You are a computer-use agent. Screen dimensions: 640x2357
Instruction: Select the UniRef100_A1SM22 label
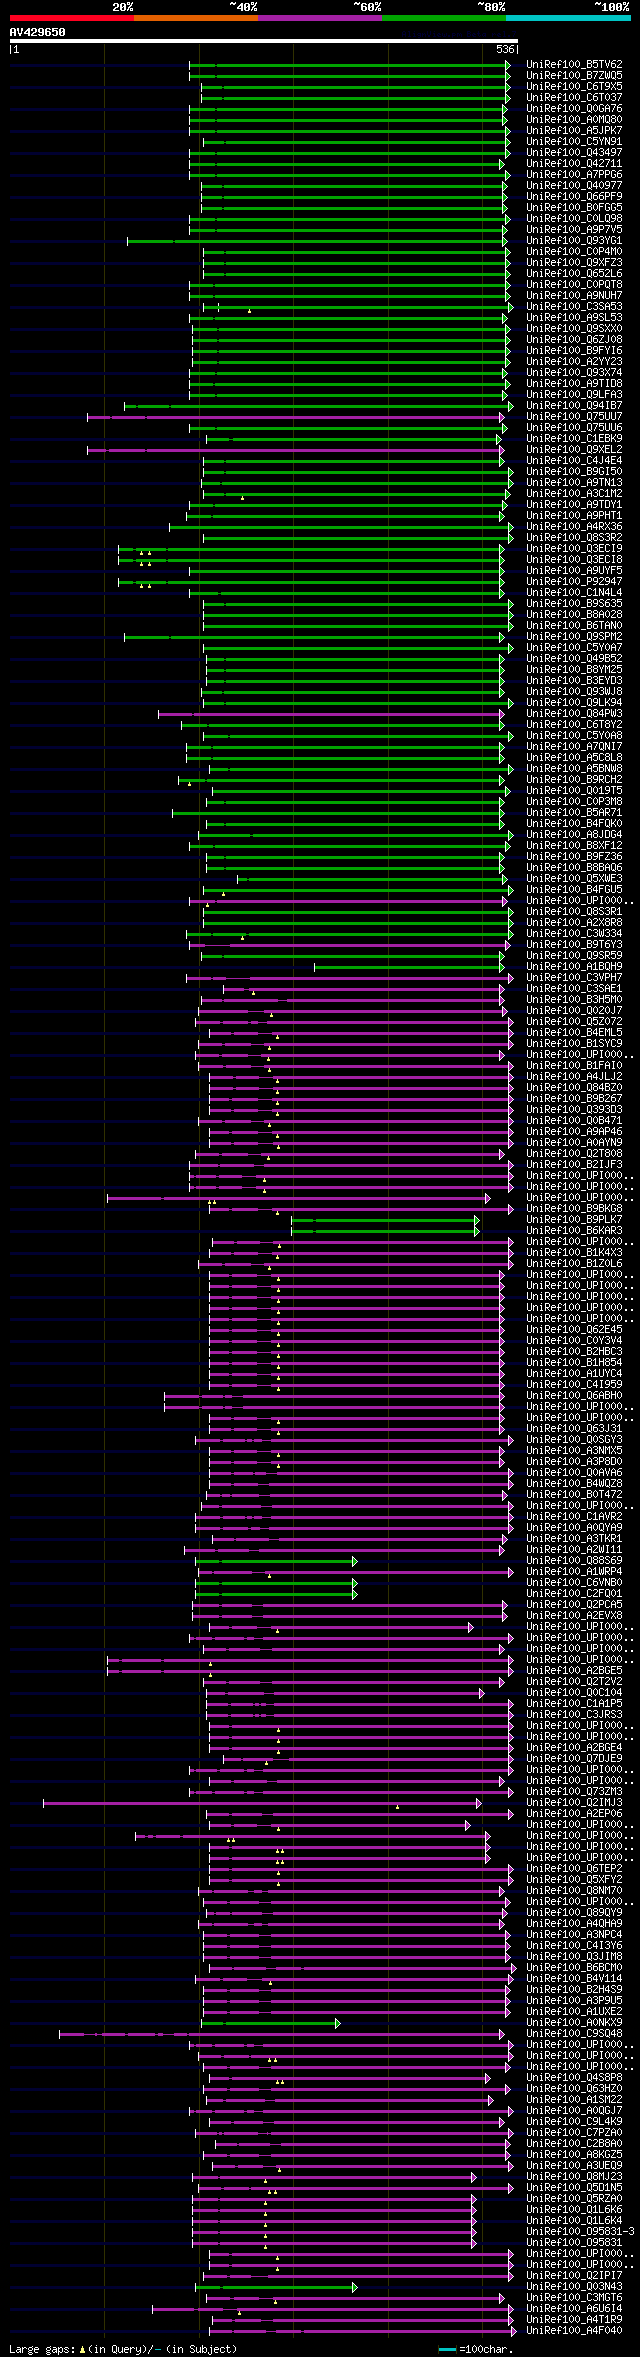[574, 2100]
